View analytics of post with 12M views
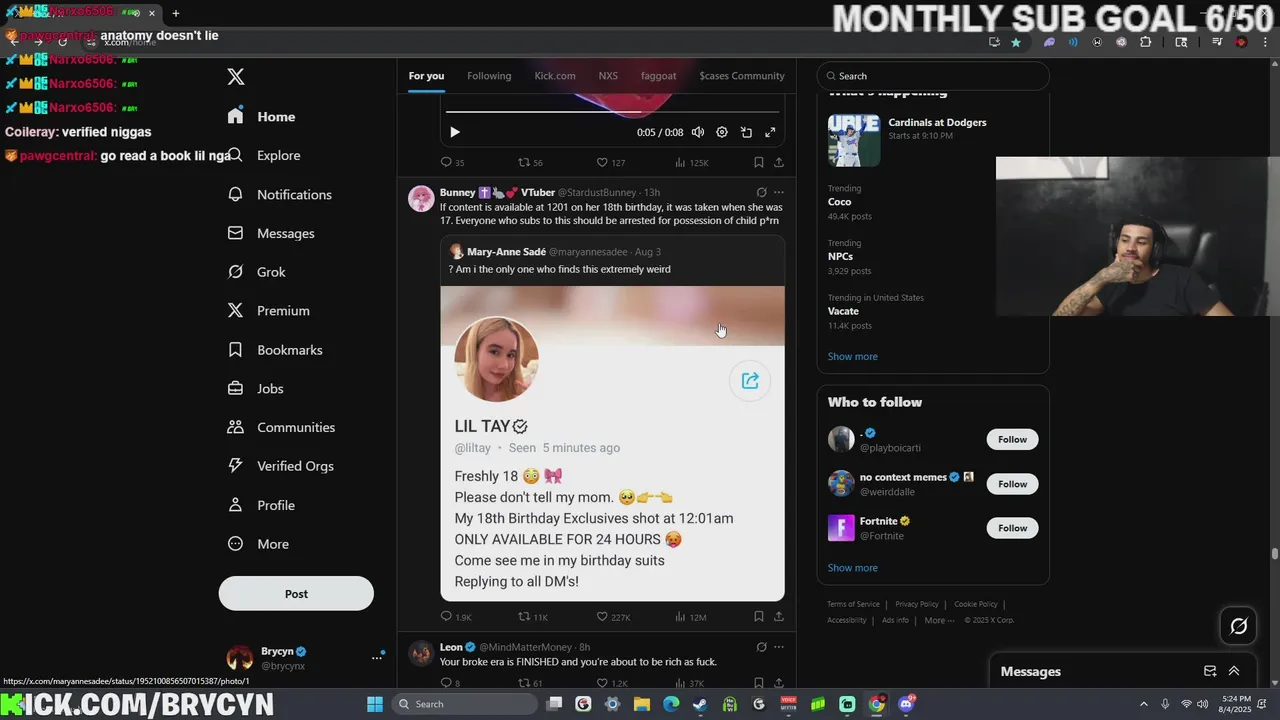Screen dimensions: 1280x720 click(691, 617)
